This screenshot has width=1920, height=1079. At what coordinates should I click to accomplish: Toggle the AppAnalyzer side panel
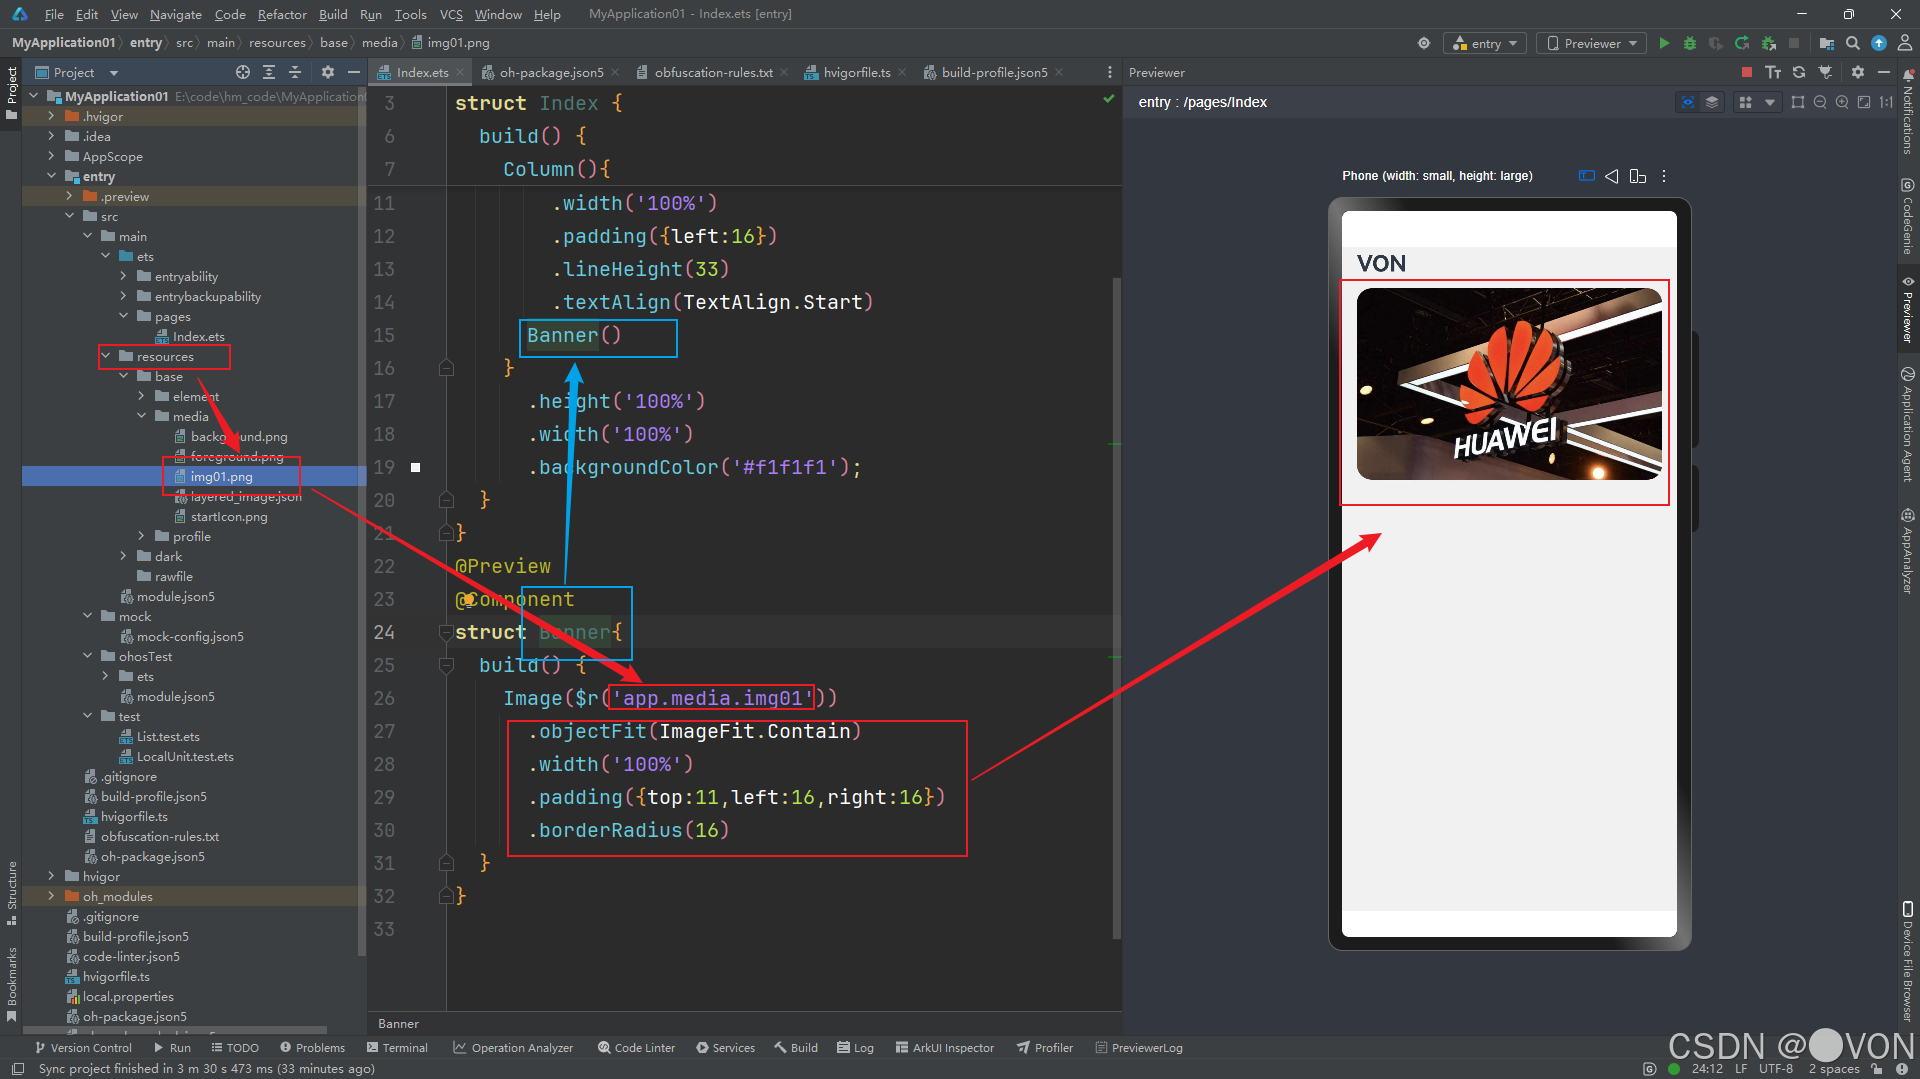1908,551
